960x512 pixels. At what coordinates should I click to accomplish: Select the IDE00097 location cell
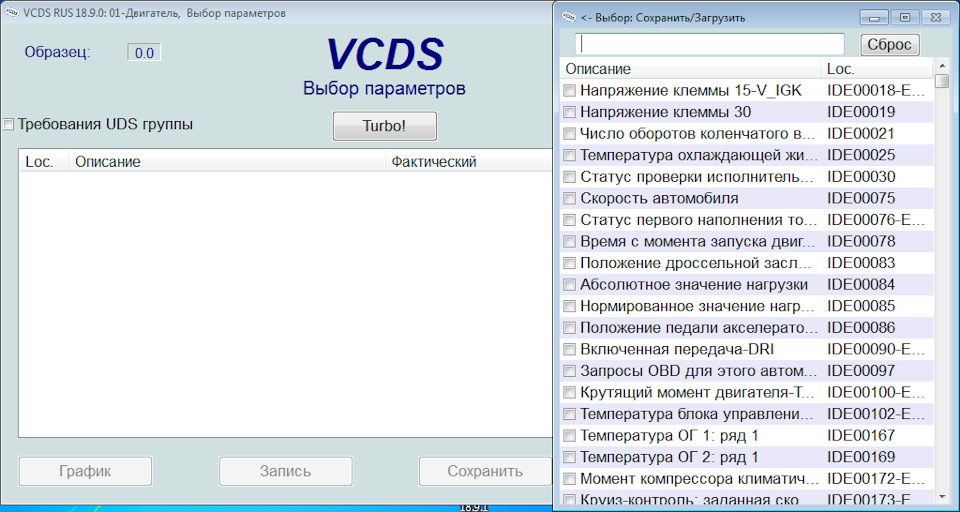[x=861, y=371]
